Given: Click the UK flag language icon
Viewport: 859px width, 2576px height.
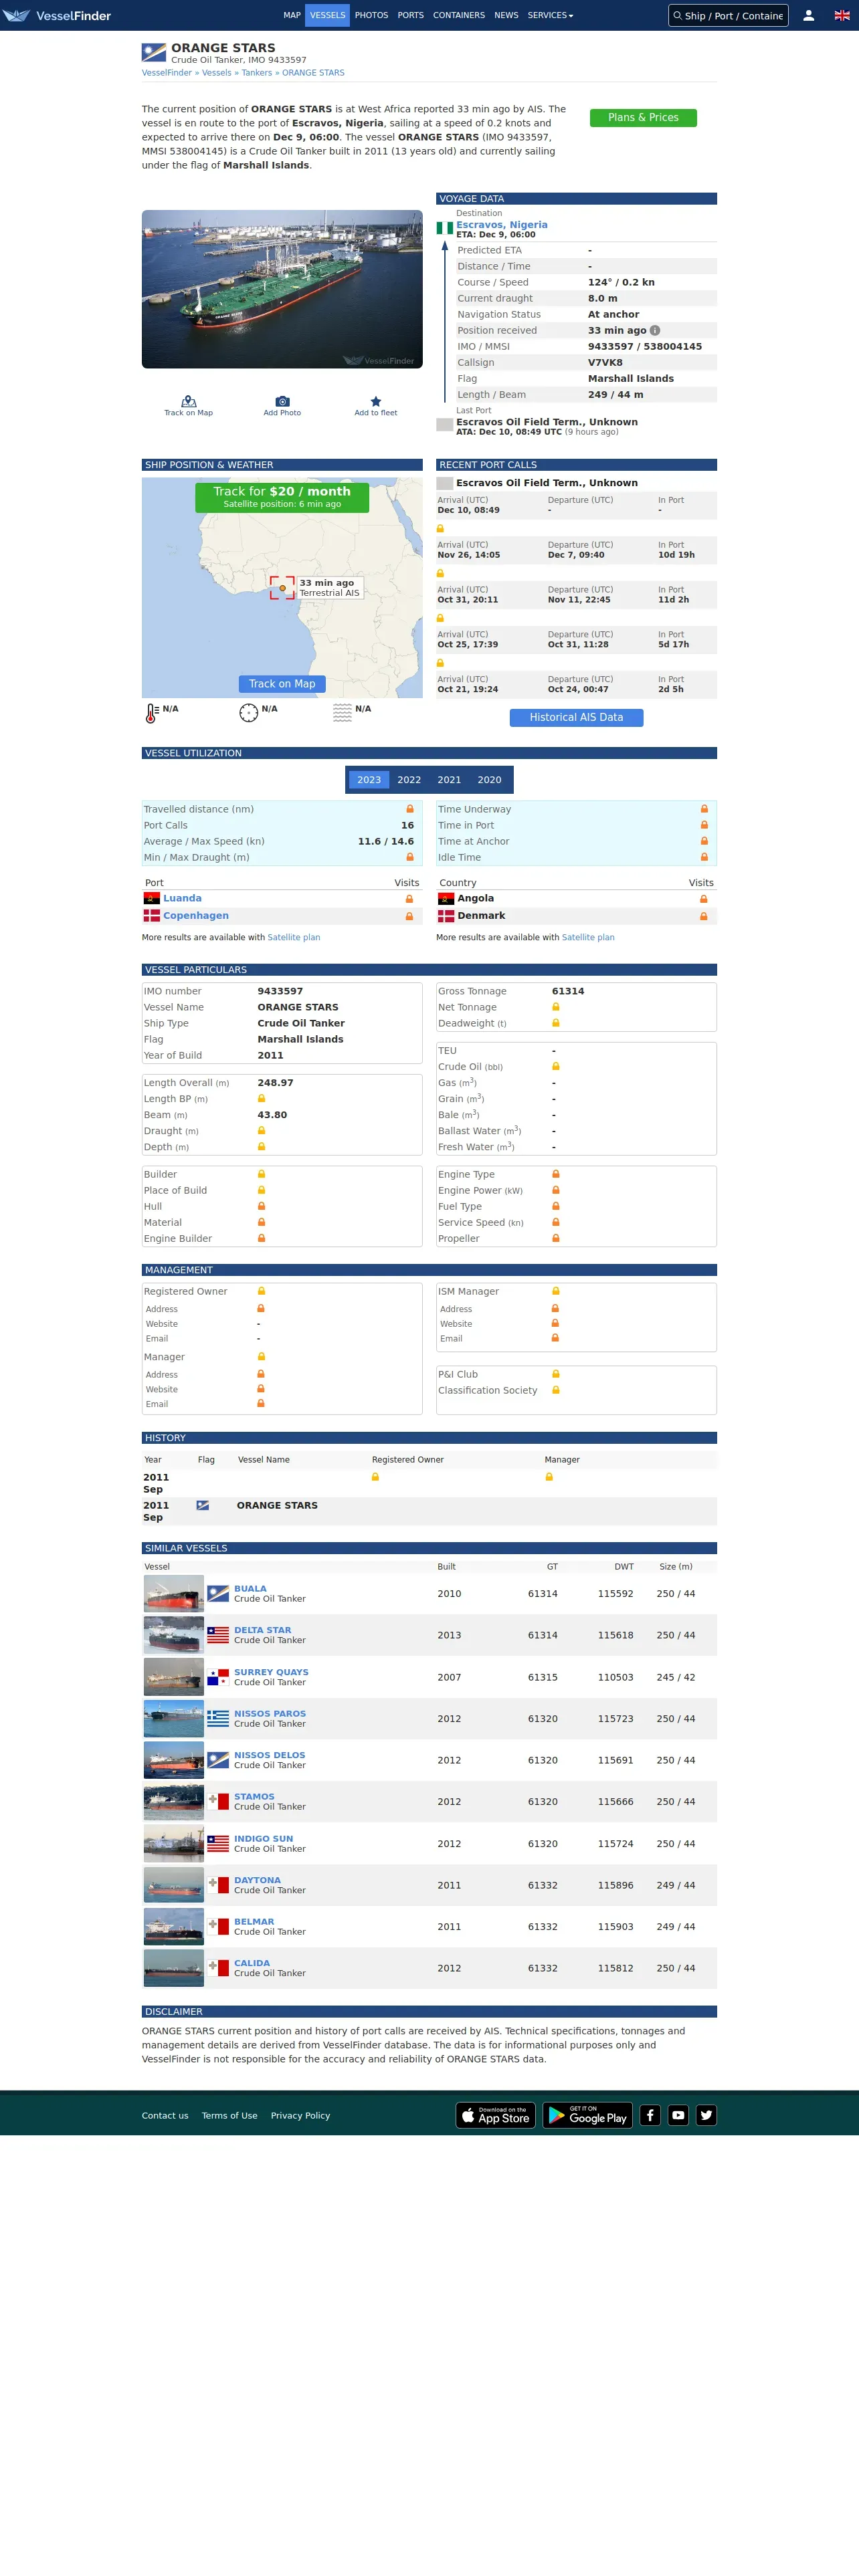Looking at the screenshot, I should [x=842, y=15].
